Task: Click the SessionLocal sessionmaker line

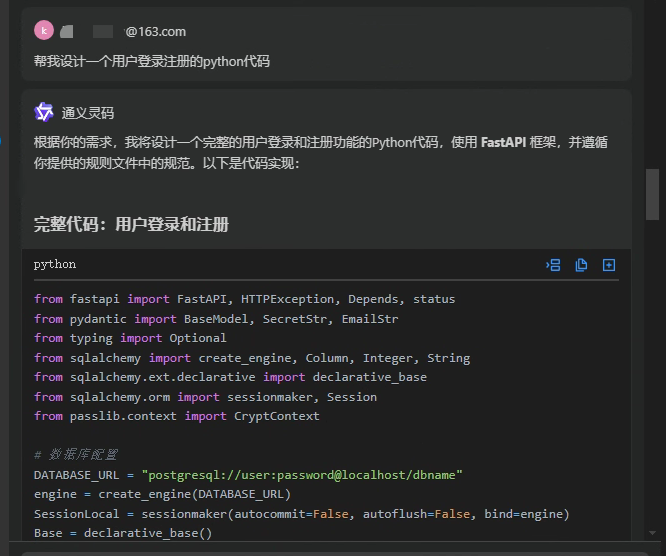Action: [x=301, y=514]
